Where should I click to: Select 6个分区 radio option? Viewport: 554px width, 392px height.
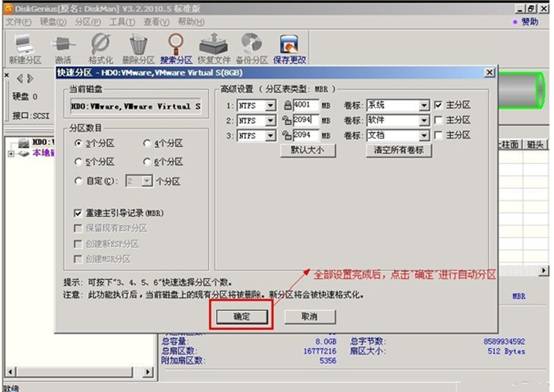[x=147, y=162]
